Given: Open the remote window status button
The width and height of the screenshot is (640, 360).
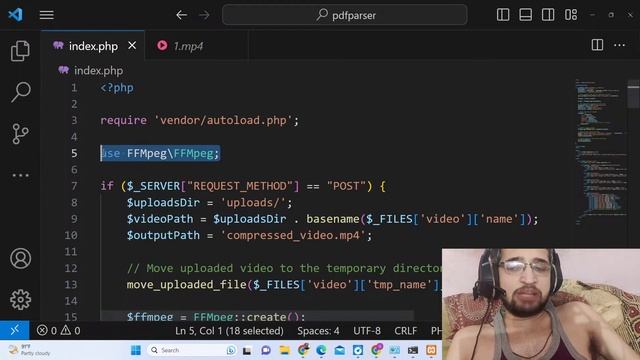Looking at the screenshot, I should (15, 330).
